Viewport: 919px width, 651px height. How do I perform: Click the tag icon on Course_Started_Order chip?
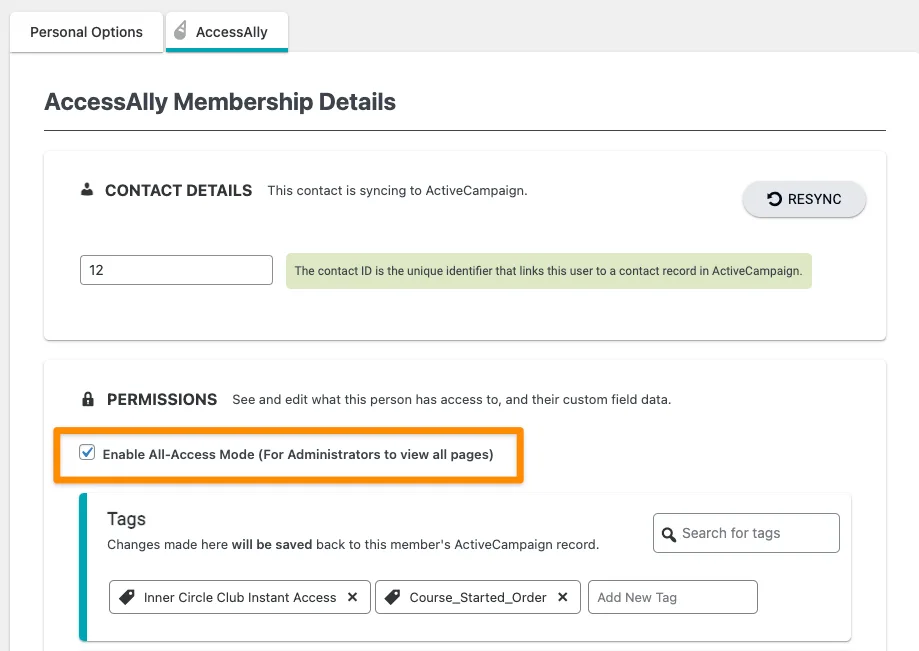click(391, 597)
